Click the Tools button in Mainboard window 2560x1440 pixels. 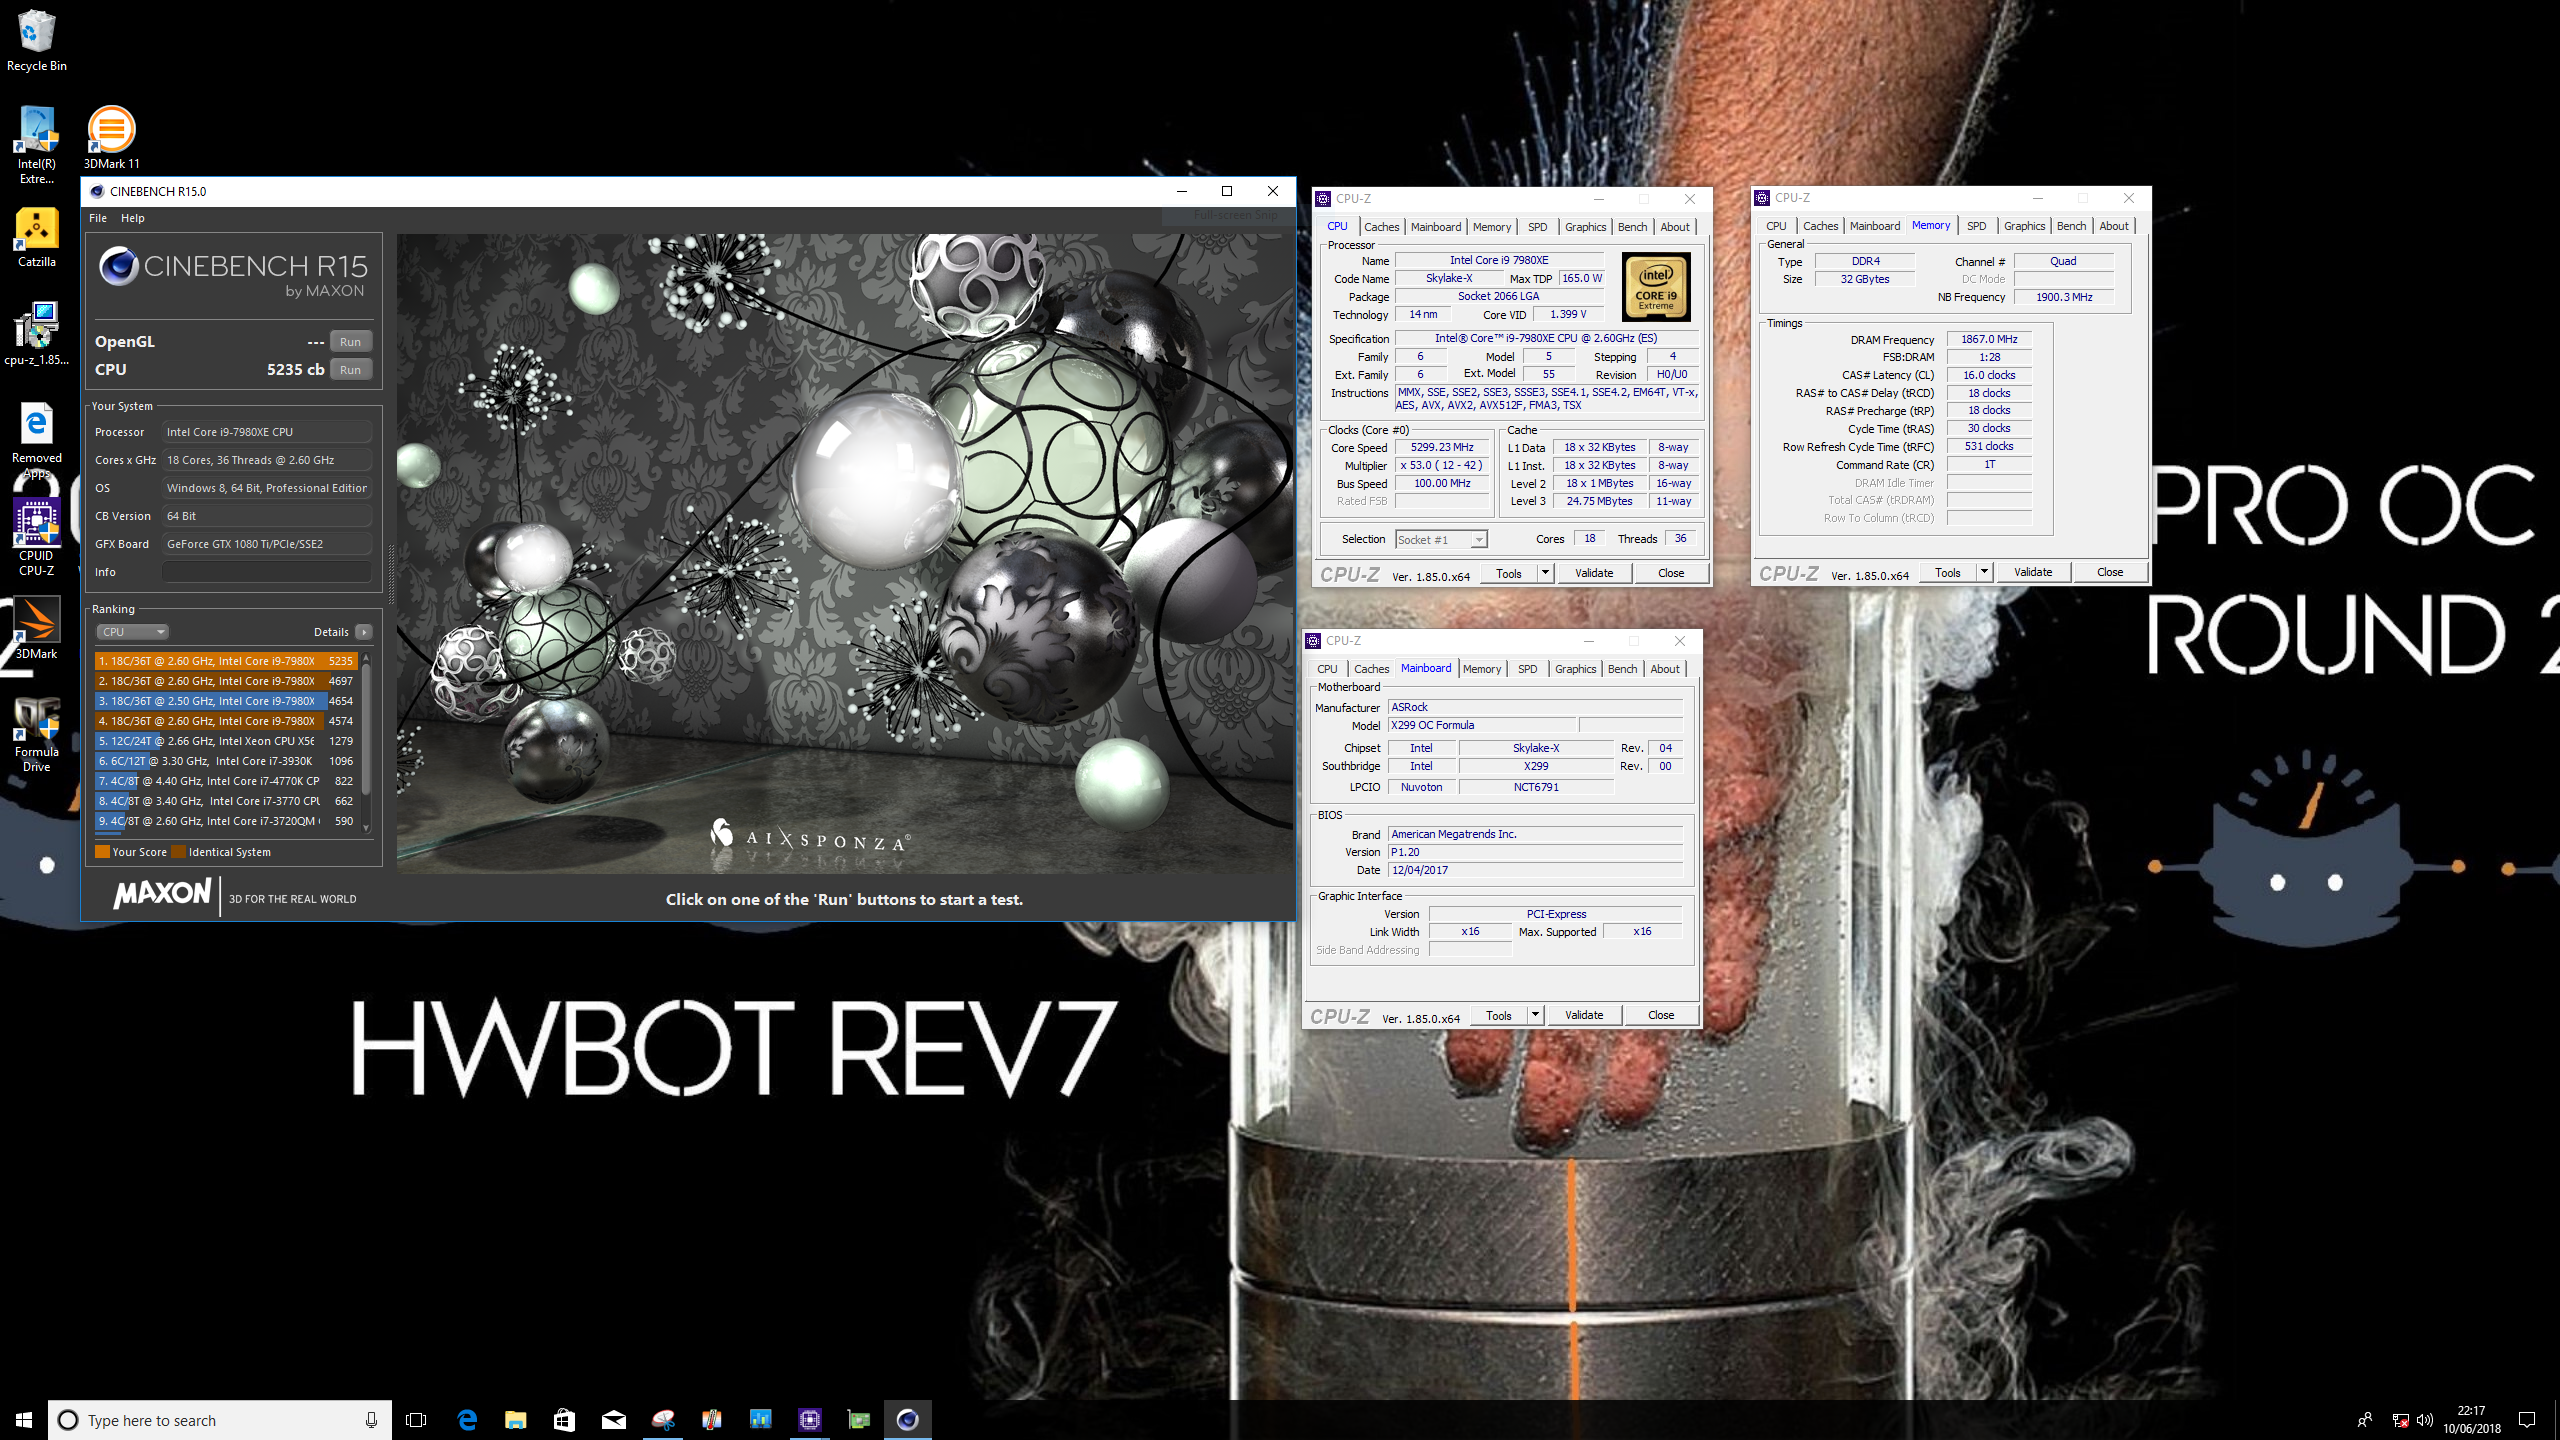point(1498,1015)
